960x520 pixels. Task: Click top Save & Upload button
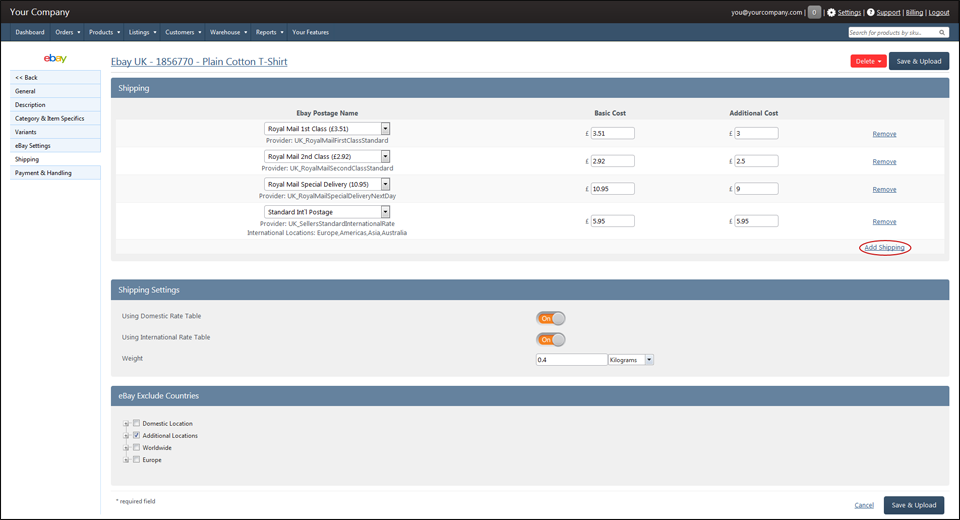pos(919,61)
